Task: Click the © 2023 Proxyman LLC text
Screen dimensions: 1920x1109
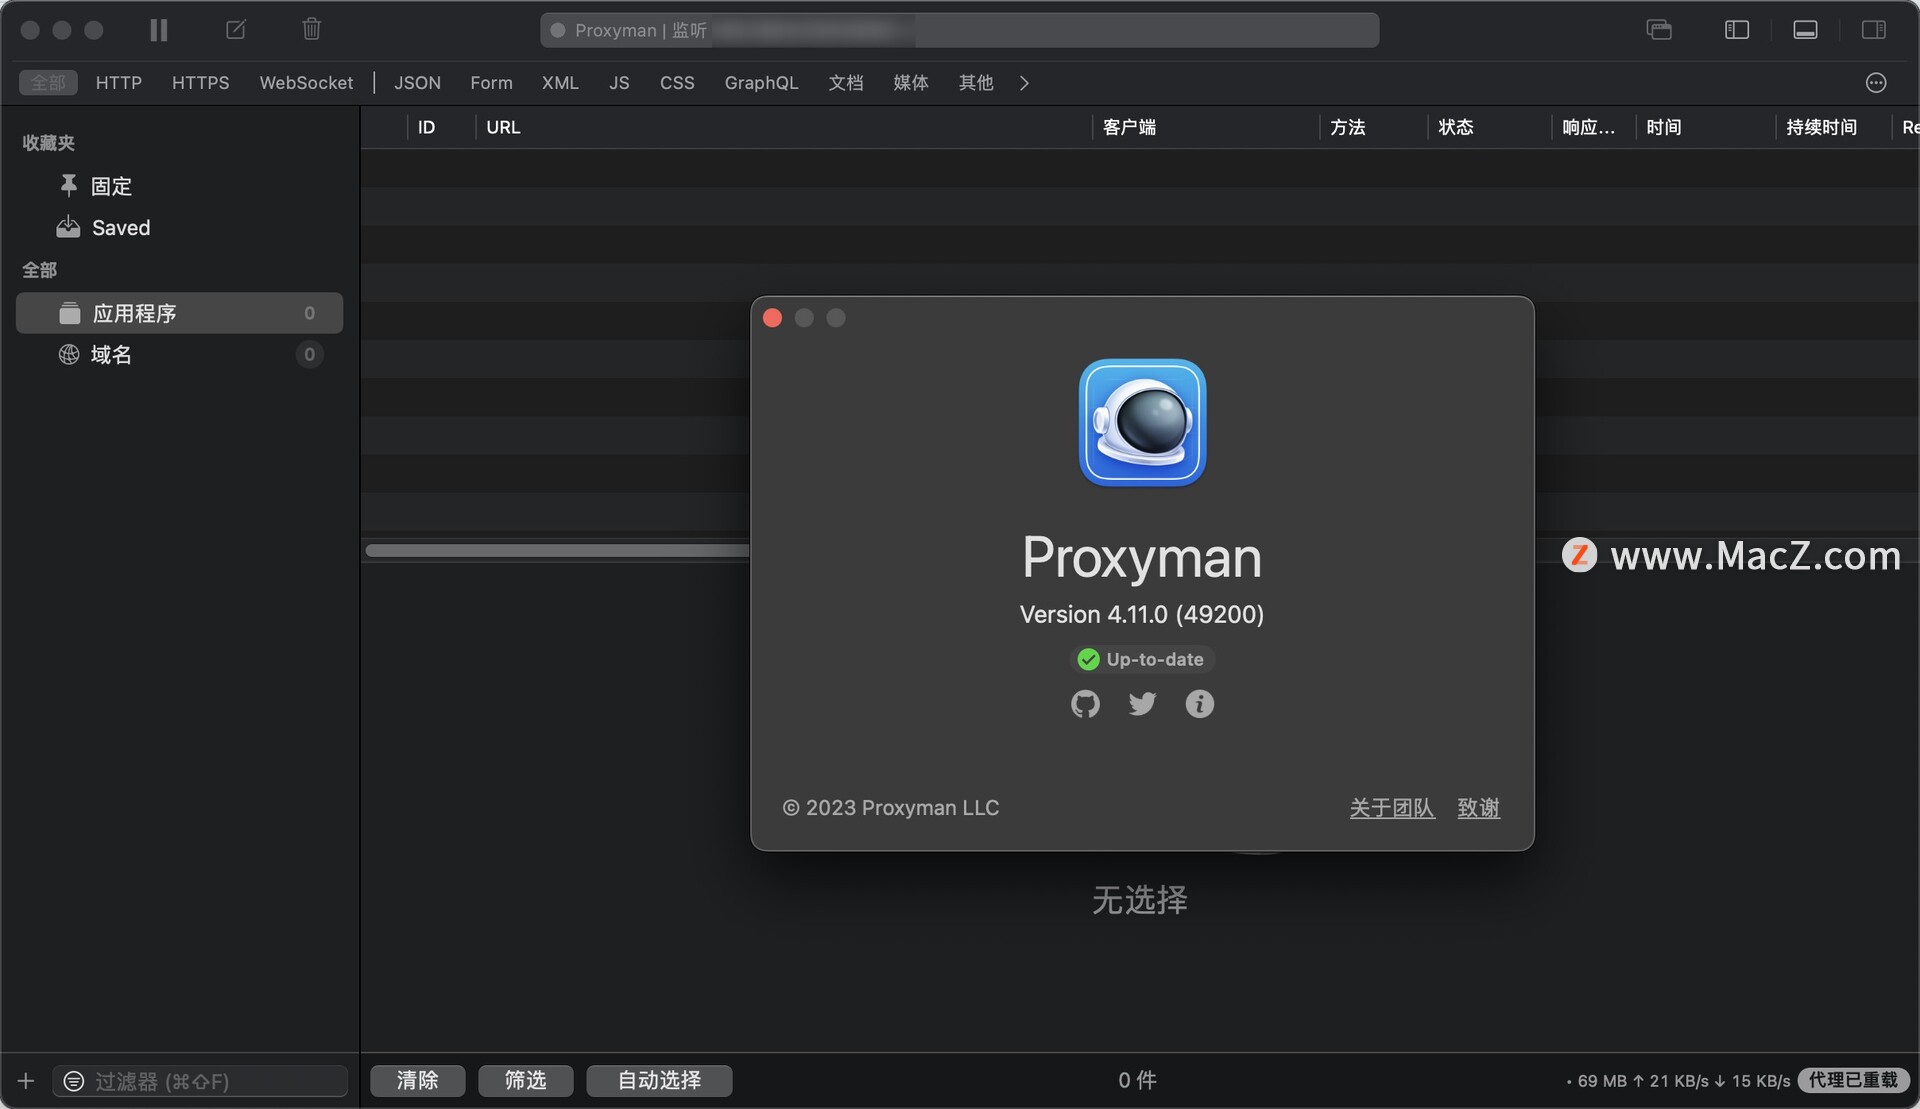Action: click(890, 808)
